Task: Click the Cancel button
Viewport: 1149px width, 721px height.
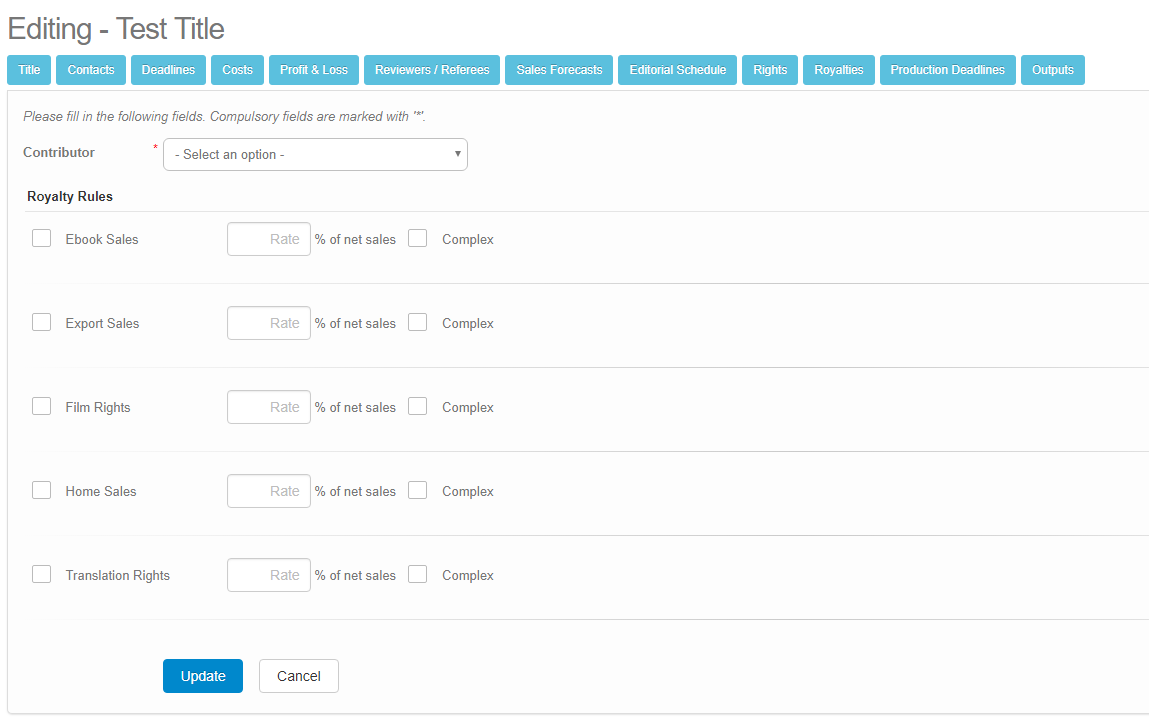Action: pyautogui.click(x=299, y=676)
